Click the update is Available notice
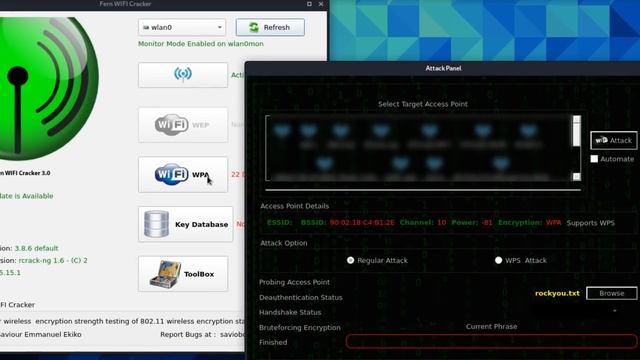The height and width of the screenshot is (360, 640). pos(27,196)
